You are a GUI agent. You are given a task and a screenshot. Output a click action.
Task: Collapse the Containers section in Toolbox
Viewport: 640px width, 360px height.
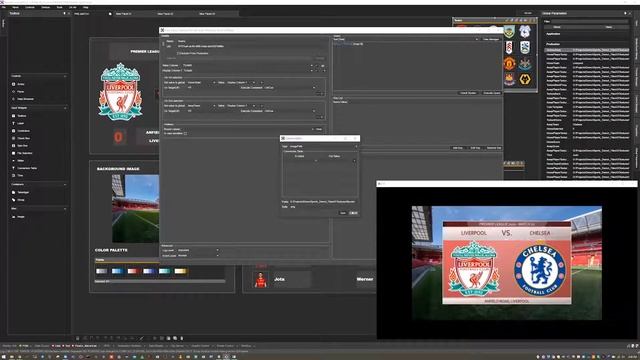[x=65, y=184]
